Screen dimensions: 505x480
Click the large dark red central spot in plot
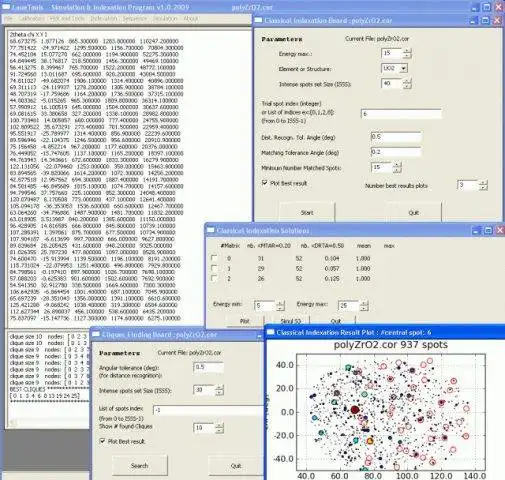pyautogui.click(x=355, y=410)
